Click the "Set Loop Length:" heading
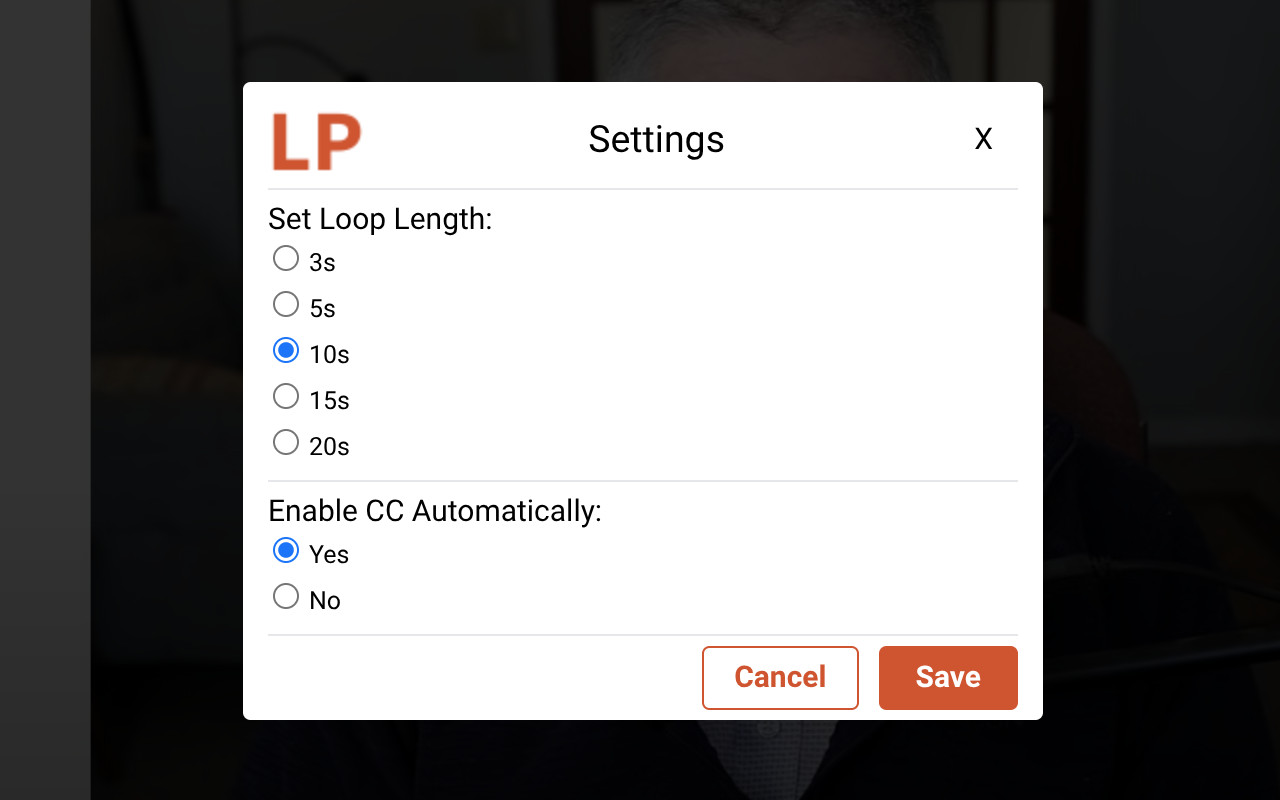The image size is (1280, 800). click(x=380, y=218)
